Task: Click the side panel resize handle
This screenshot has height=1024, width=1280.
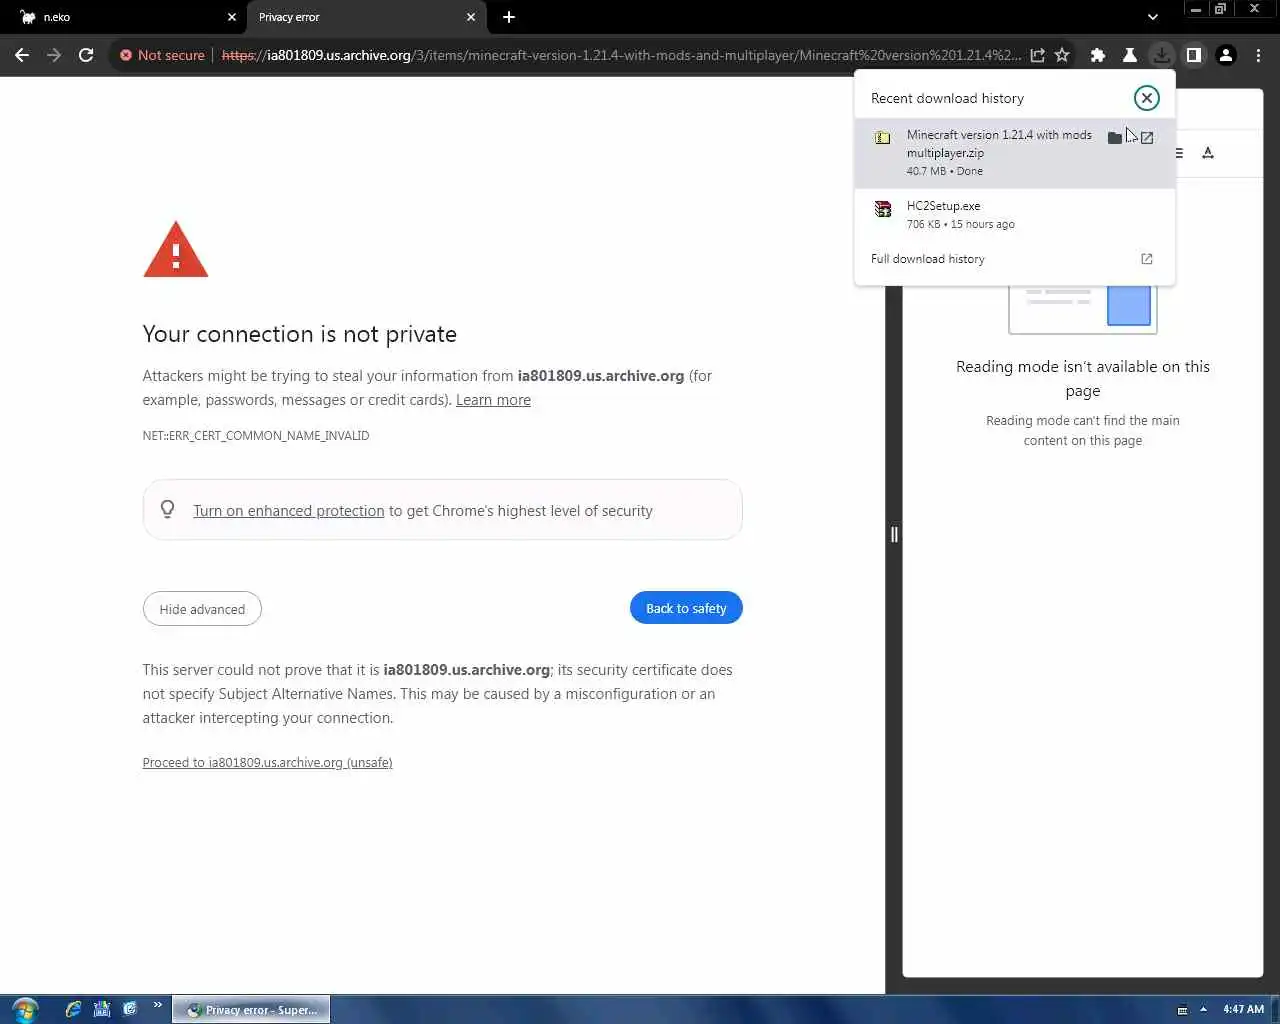Action: tap(894, 535)
